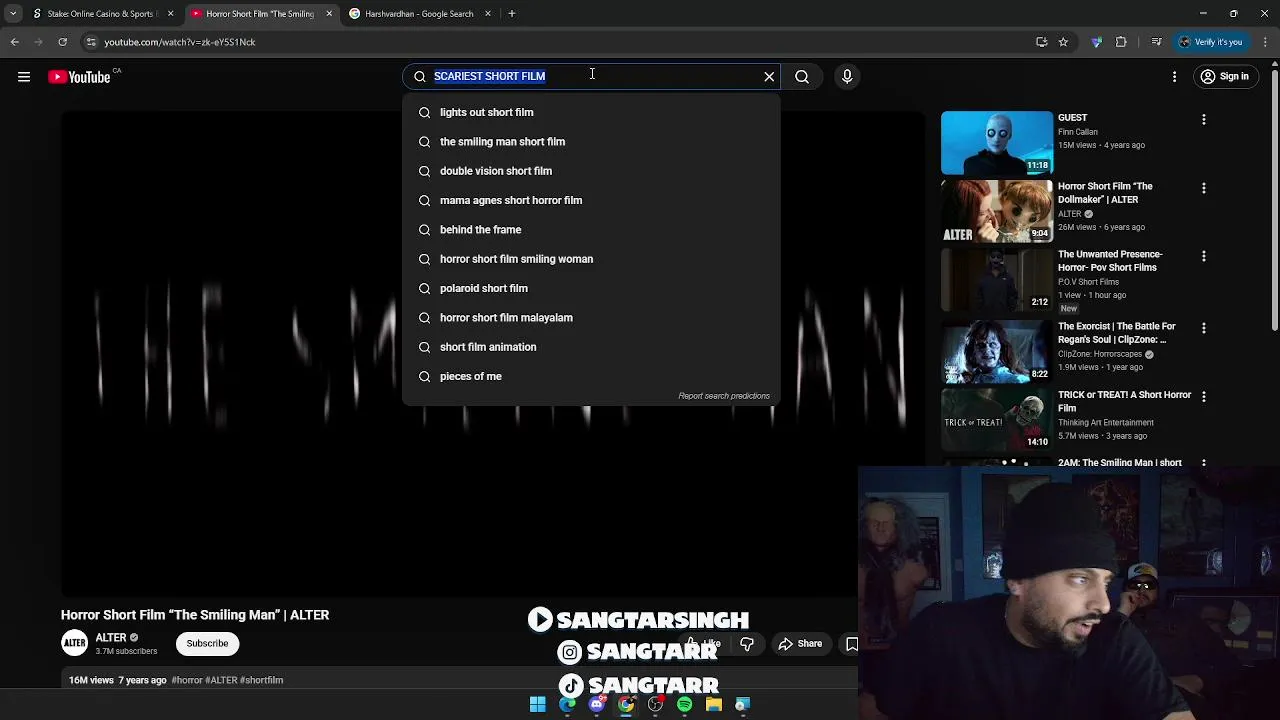Reload the page with refresh icon
1280x720 pixels.
pyautogui.click(x=62, y=42)
